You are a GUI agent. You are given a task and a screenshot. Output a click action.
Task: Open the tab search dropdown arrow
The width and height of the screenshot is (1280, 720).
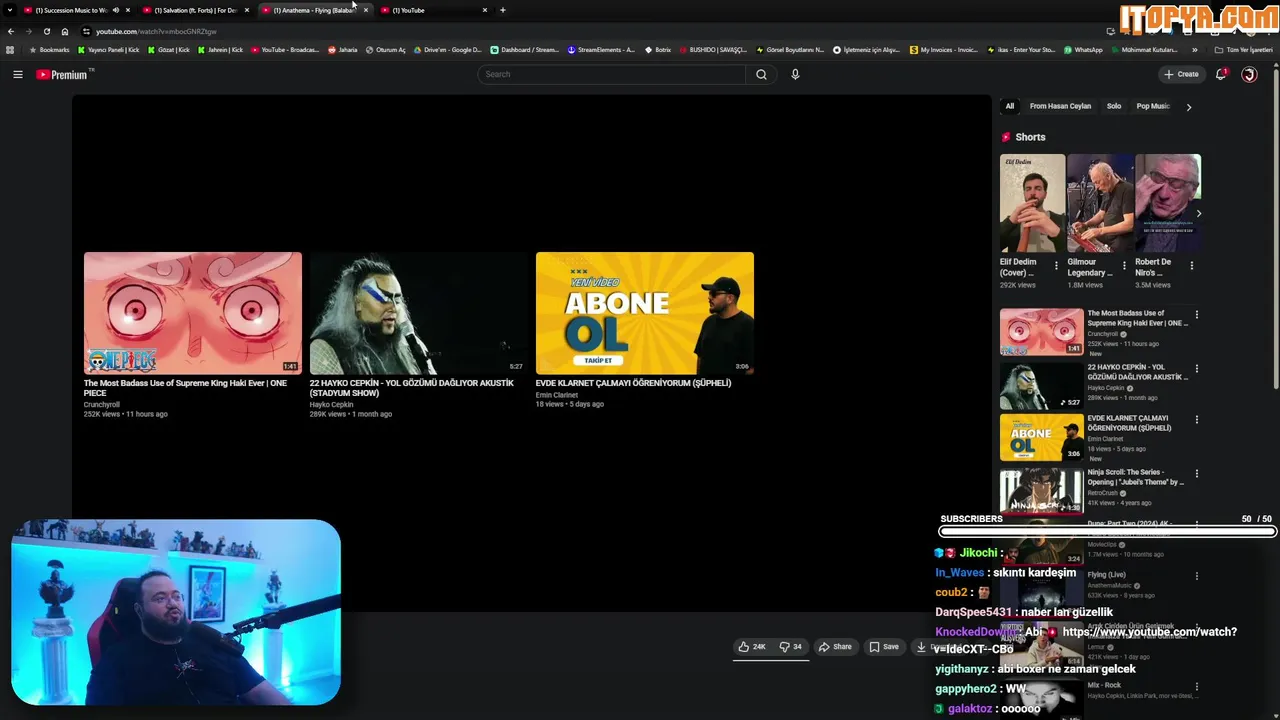(x=10, y=10)
